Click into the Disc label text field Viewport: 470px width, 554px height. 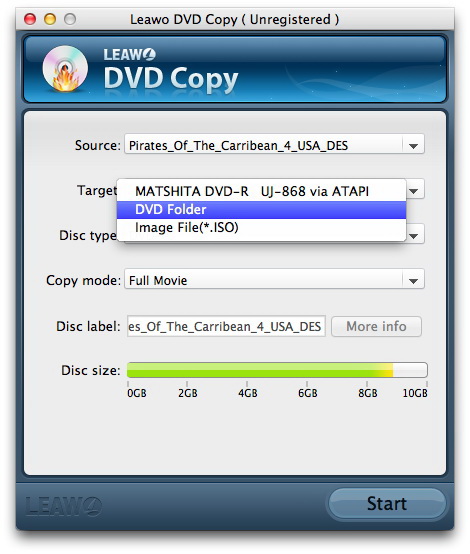coord(226,326)
